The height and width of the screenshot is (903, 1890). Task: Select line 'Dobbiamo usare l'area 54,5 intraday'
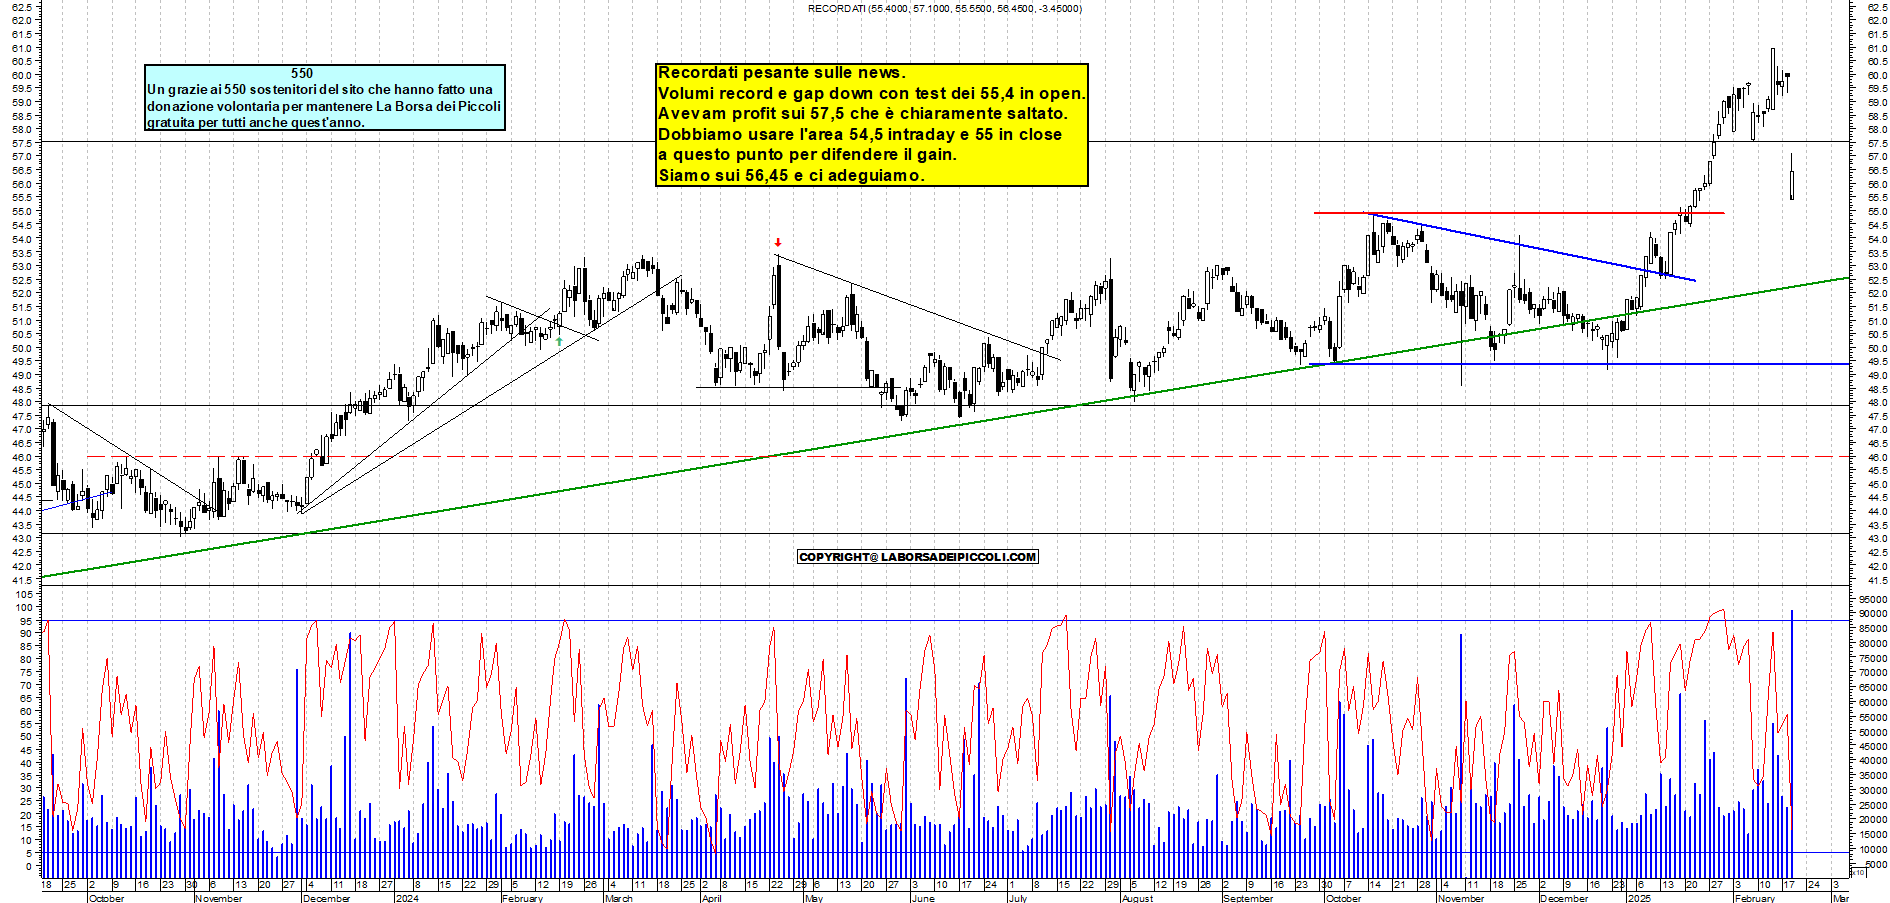(x=860, y=134)
